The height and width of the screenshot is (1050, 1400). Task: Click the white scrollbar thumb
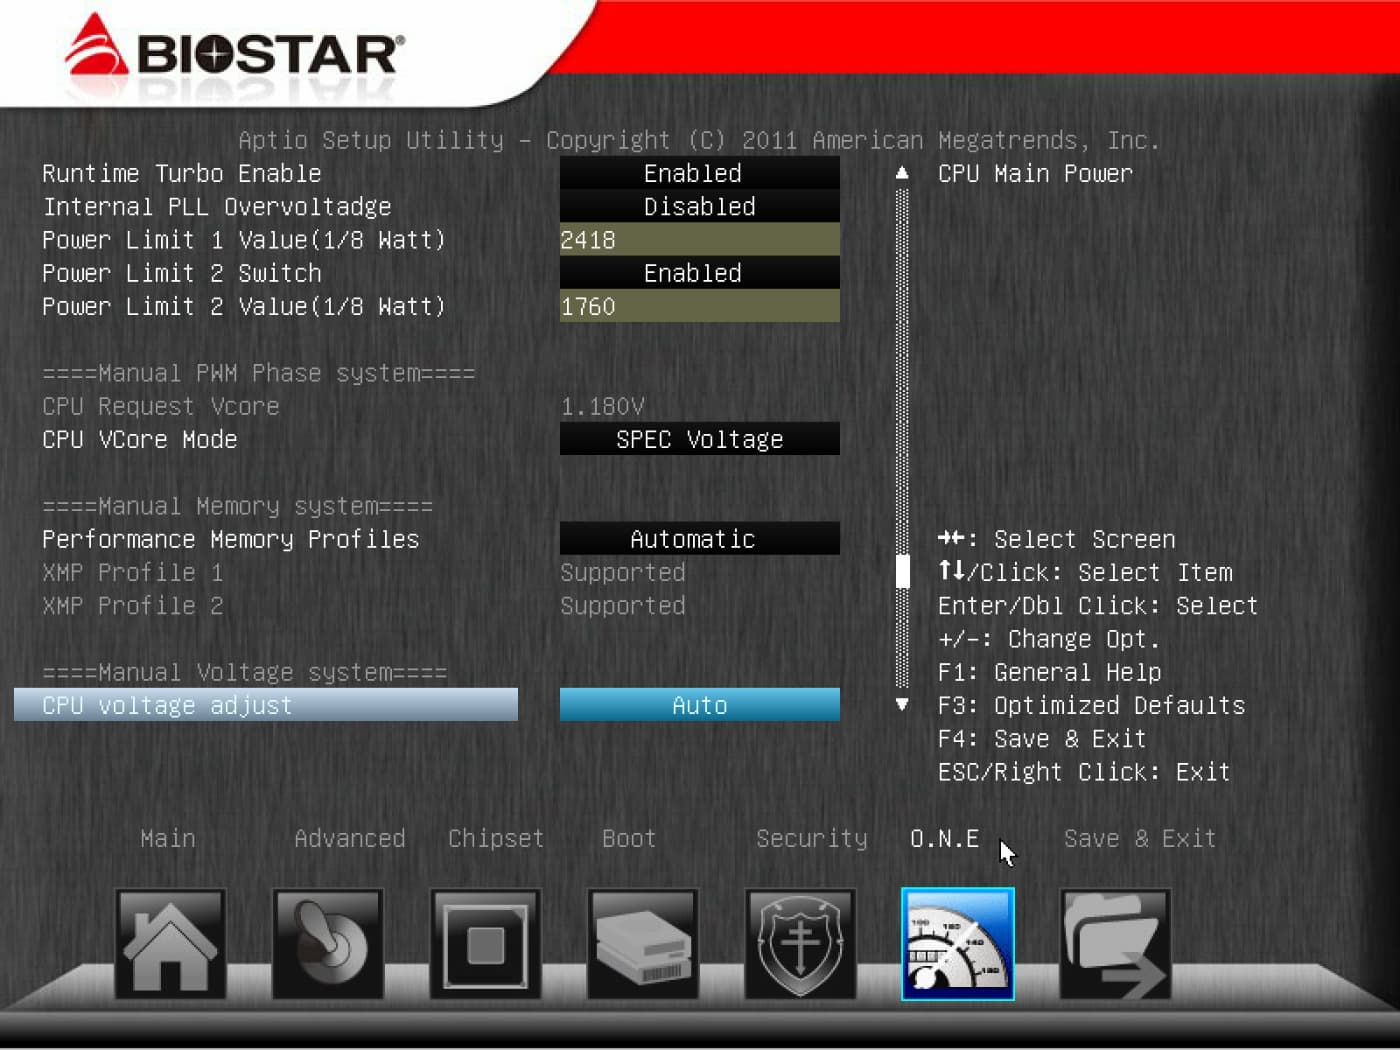(x=902, y=572)
